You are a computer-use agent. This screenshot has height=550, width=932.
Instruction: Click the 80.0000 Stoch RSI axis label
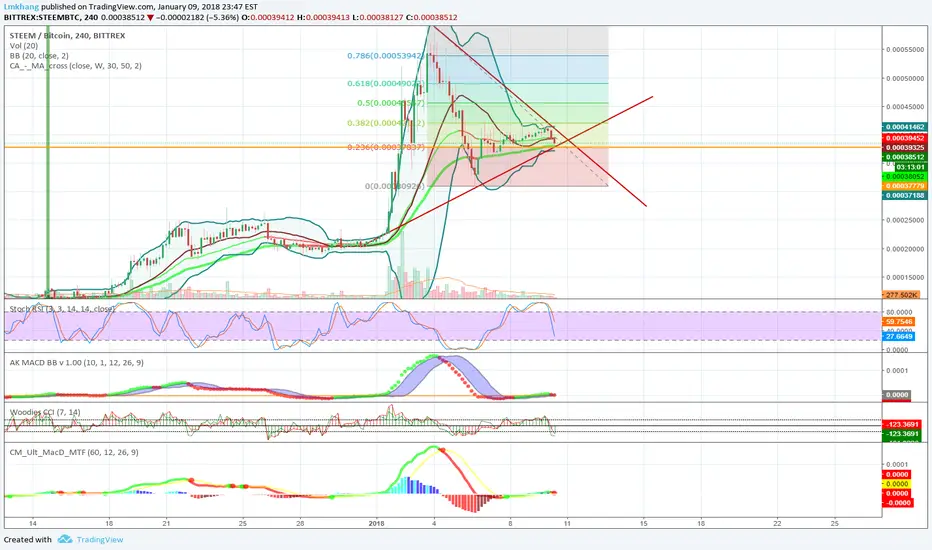pos(899,312)
